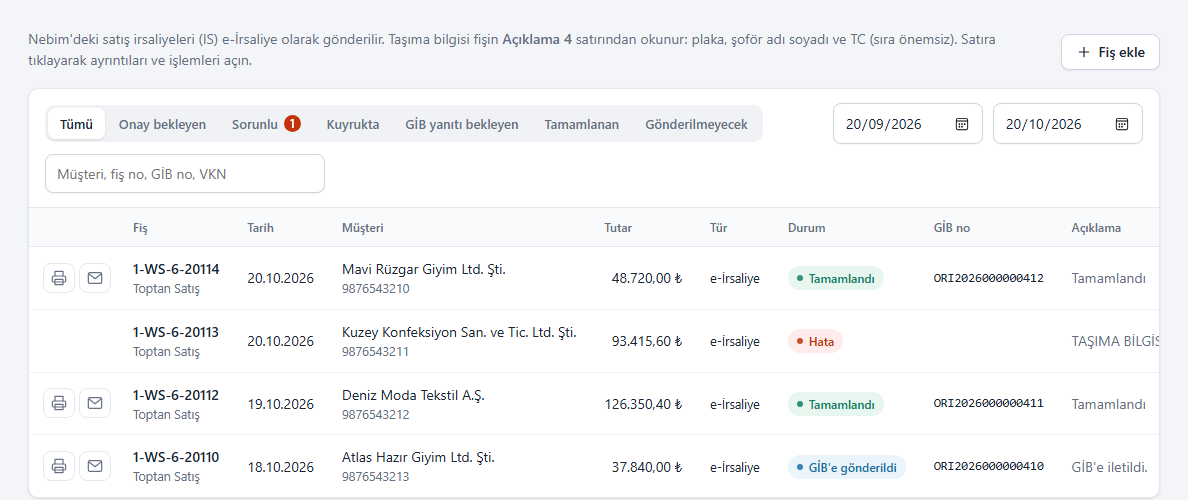
Task: Select customer Atlas Hazır Giyim Ltd. Şti.
Action: 418,457
